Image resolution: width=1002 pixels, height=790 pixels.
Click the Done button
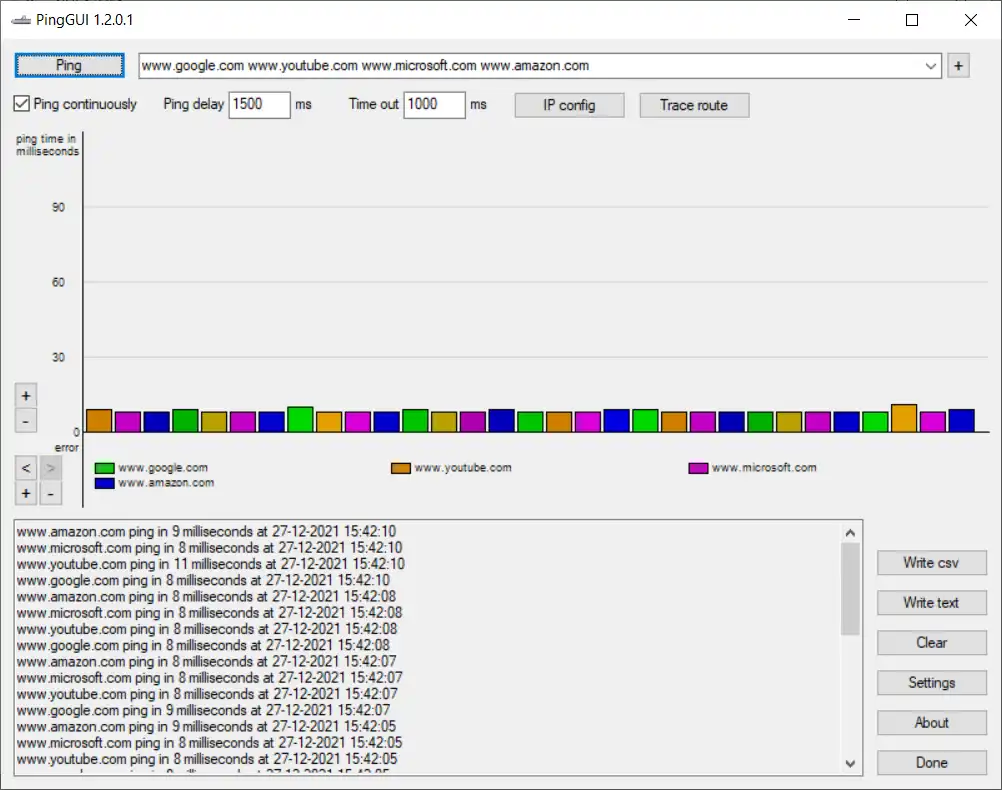pyautogui.click(x=932, y=763)
